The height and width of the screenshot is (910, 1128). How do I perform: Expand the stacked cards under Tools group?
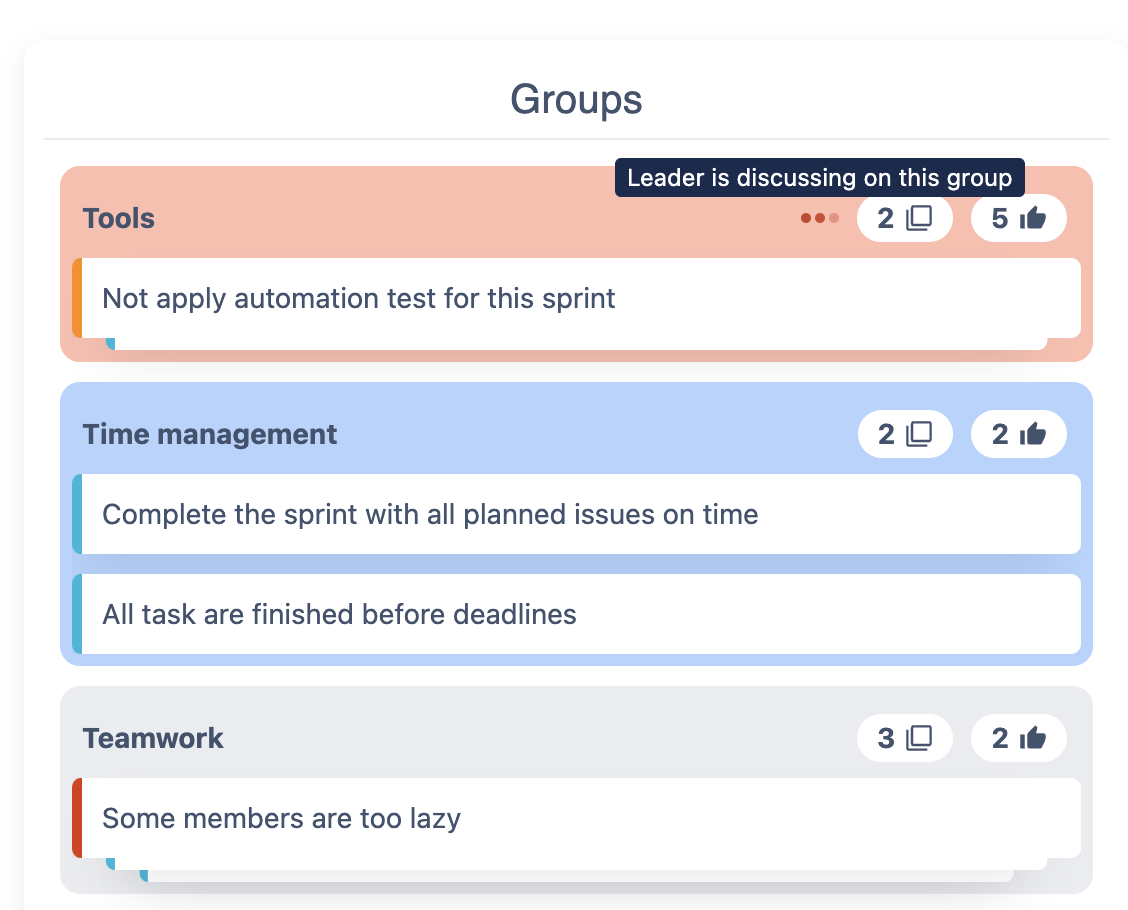coord(576,344)
